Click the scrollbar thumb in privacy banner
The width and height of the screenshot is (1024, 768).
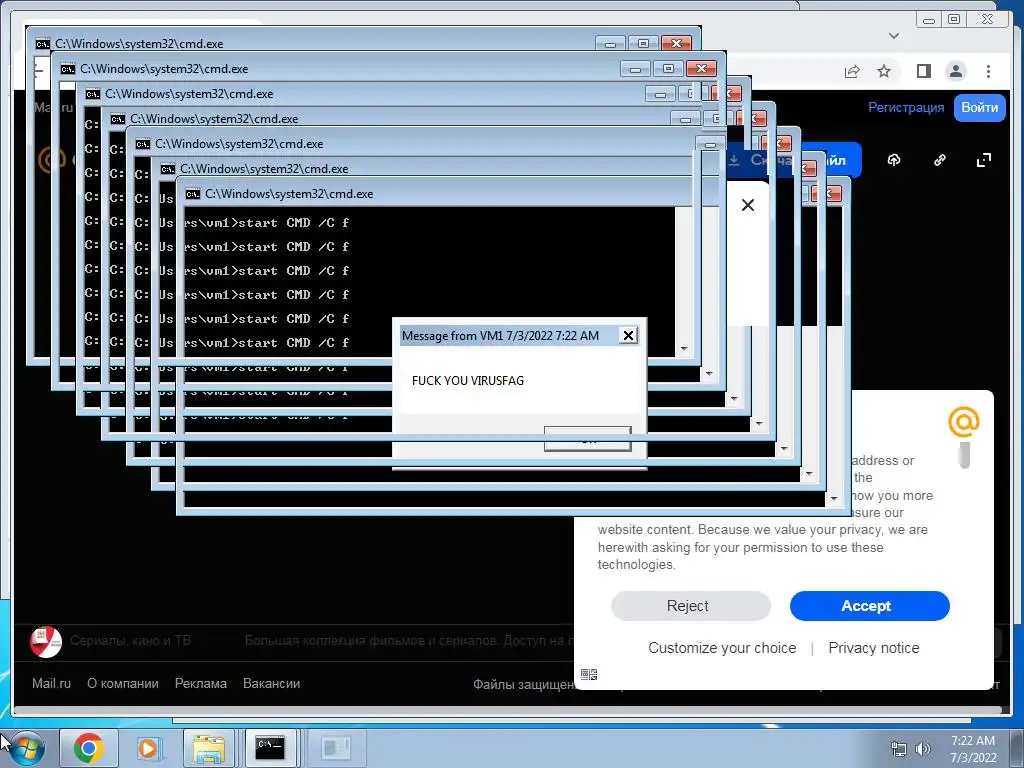tap(964, 456)
